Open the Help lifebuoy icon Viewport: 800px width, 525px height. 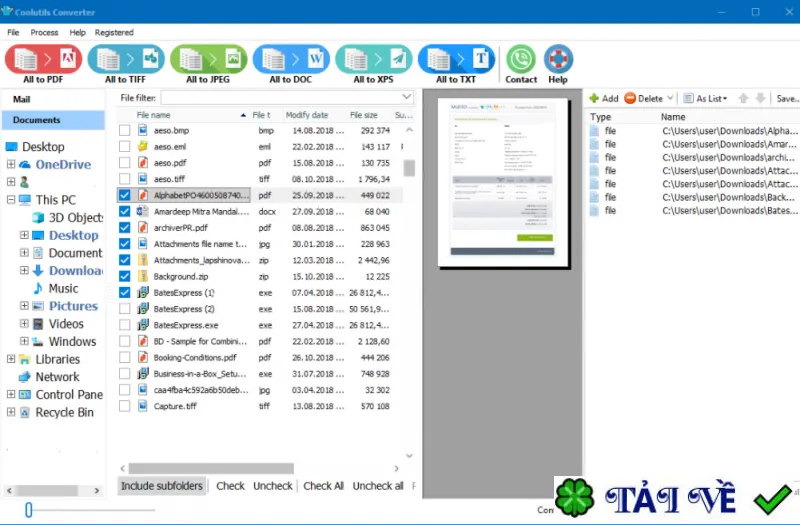coord(558,59)
